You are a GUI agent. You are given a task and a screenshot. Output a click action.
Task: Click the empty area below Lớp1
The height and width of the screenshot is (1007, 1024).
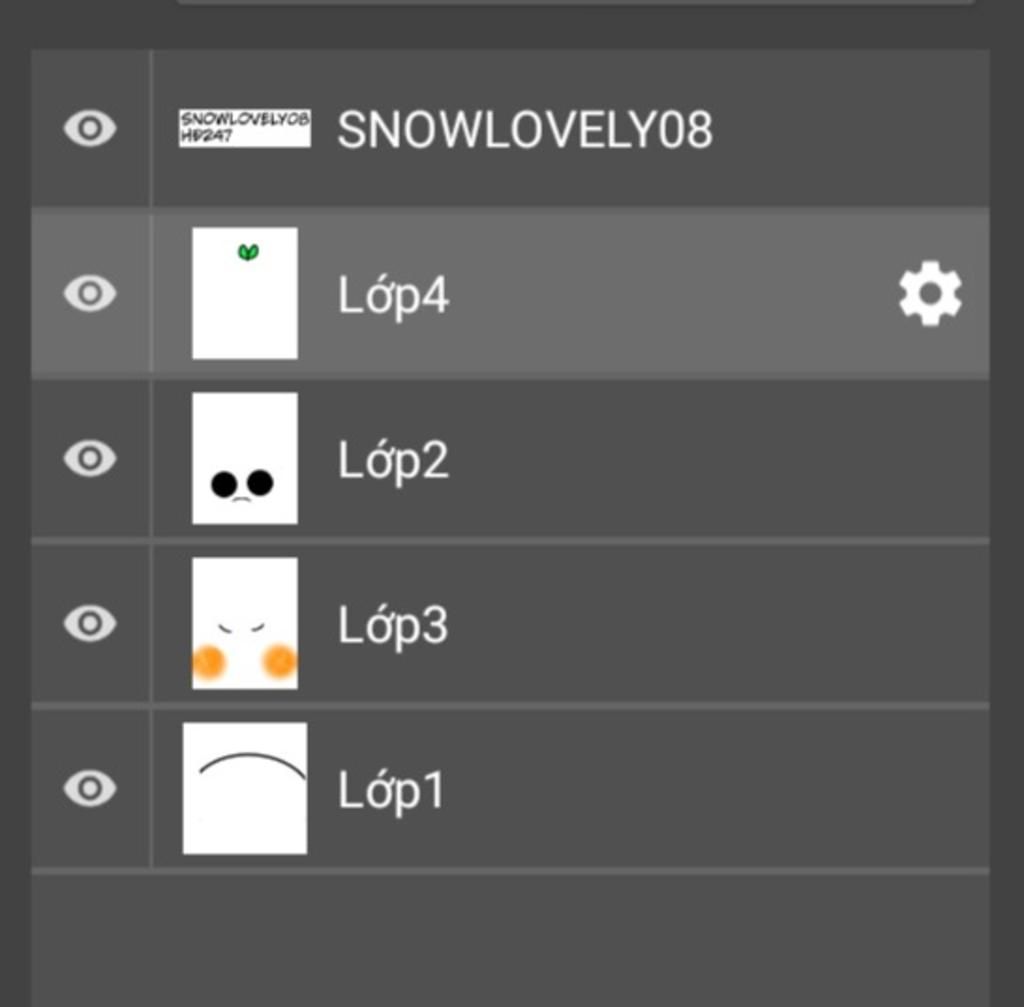510,940
